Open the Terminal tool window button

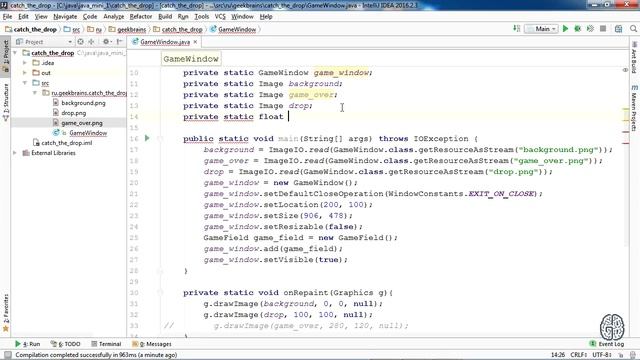click(x=106, y=344)
